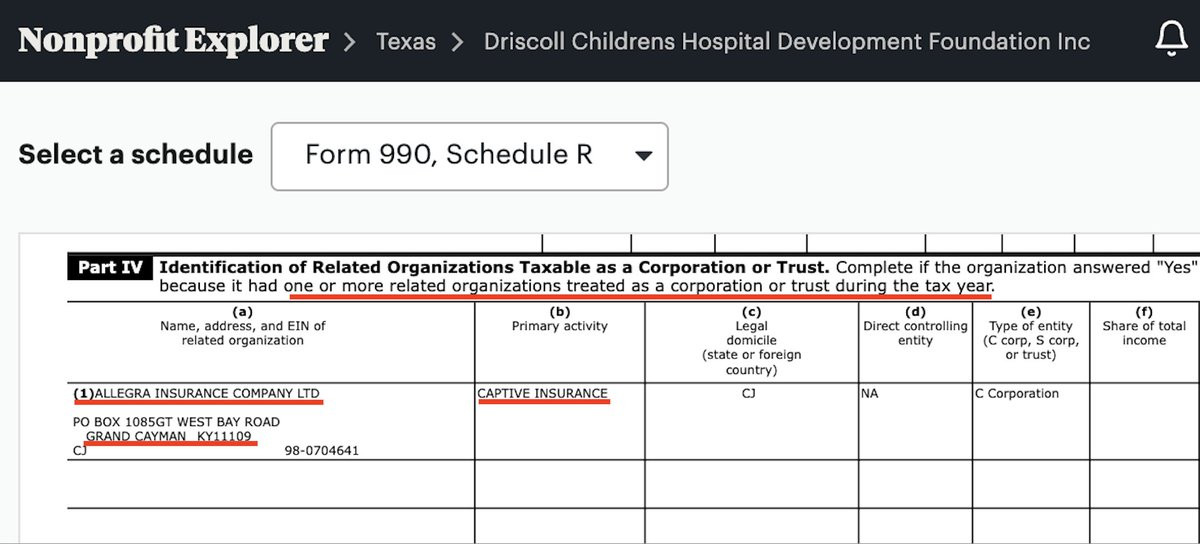Click the Part IV section label
1200x544 pixels.
109,268
